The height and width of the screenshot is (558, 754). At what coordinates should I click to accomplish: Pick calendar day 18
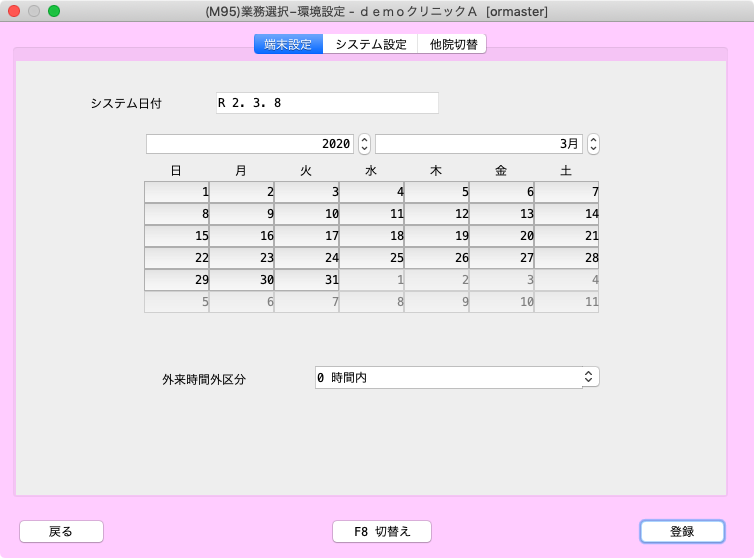point(372,236)
